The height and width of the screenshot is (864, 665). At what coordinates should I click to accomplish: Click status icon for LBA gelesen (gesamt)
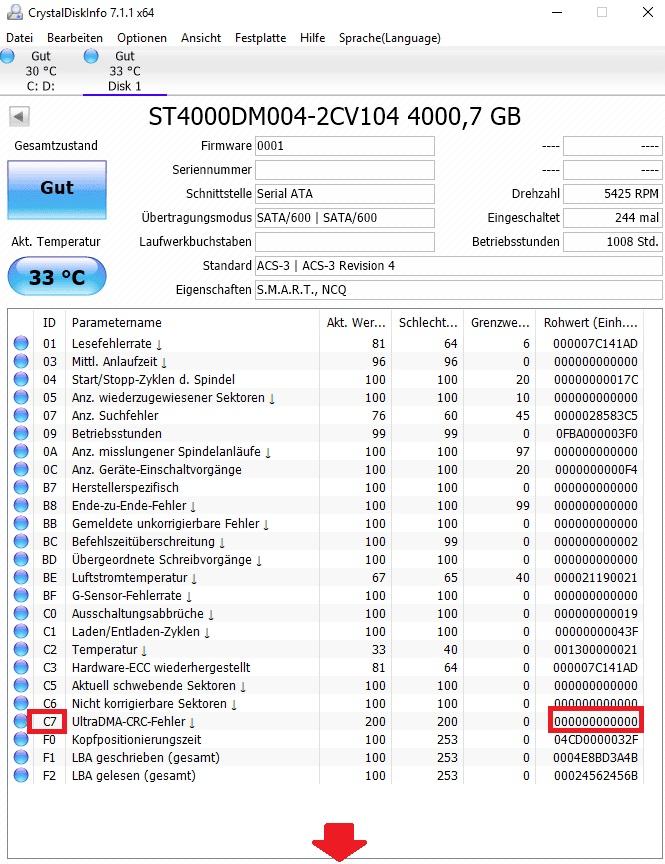pyautogui.click(x=21, y=775)
